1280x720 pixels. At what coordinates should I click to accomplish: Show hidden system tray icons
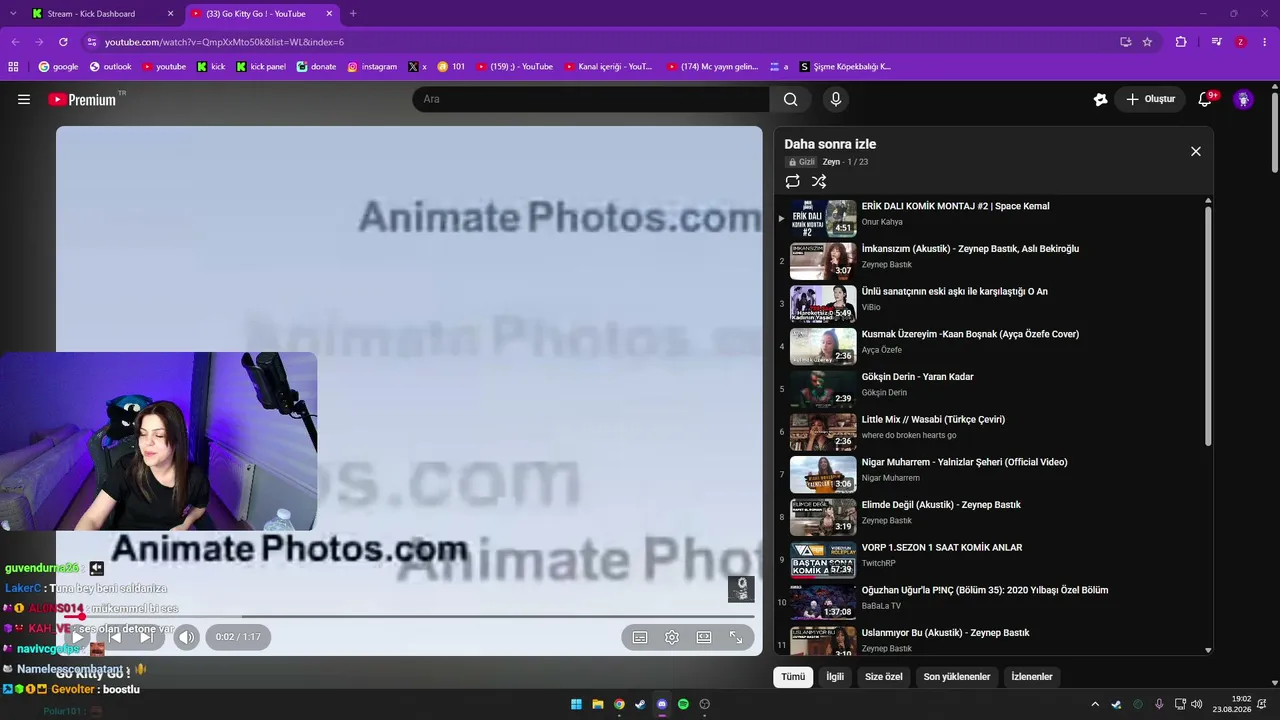[1095, 704]
